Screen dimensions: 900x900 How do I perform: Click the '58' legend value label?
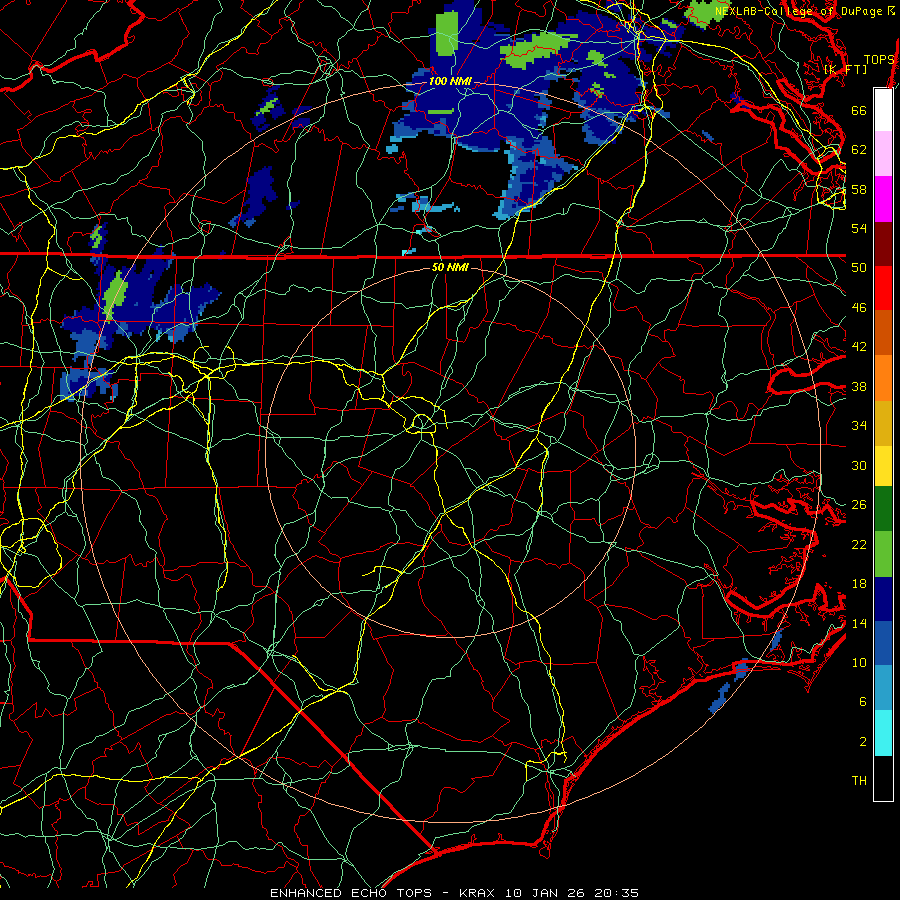coord(859,189)
